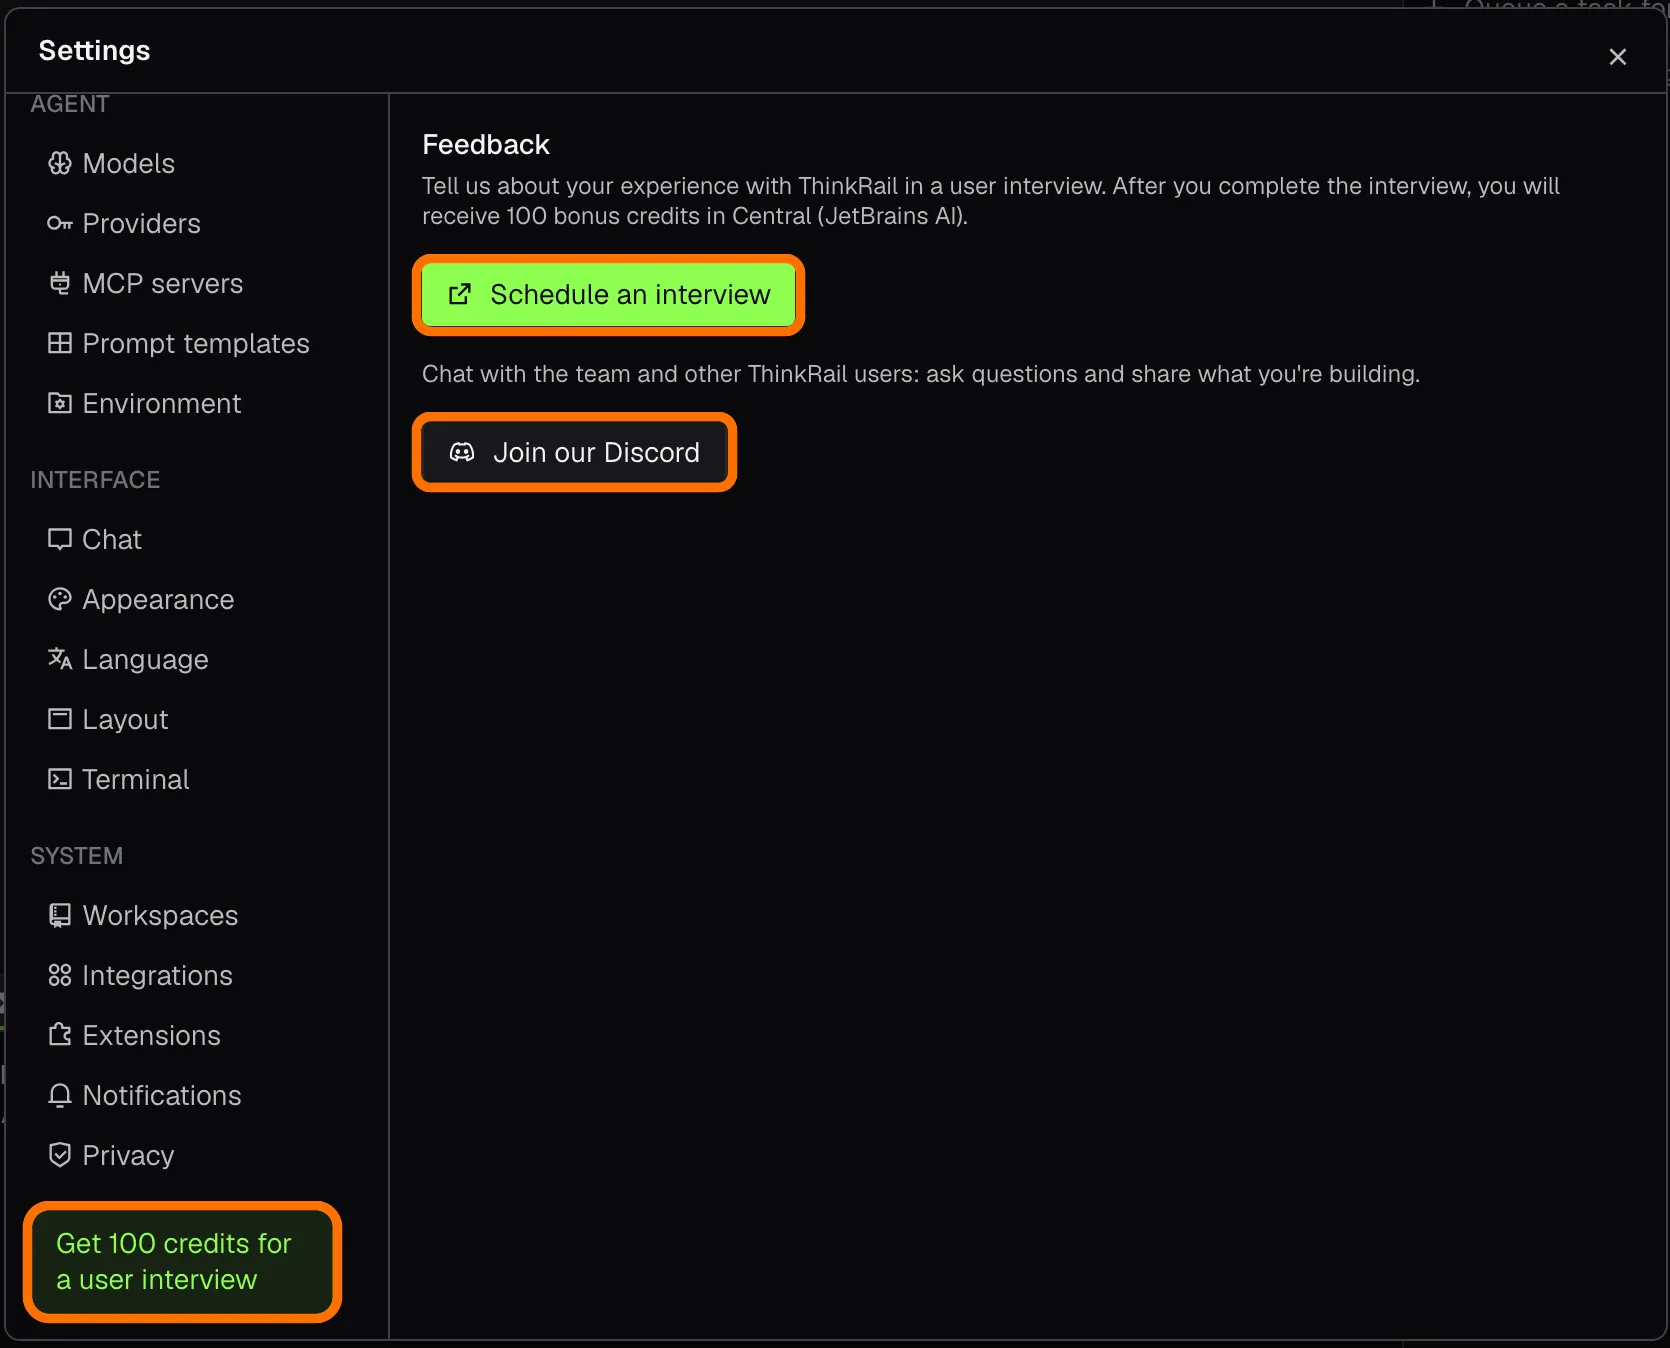
Task: Click the Providers key icon
Action: 60,223
